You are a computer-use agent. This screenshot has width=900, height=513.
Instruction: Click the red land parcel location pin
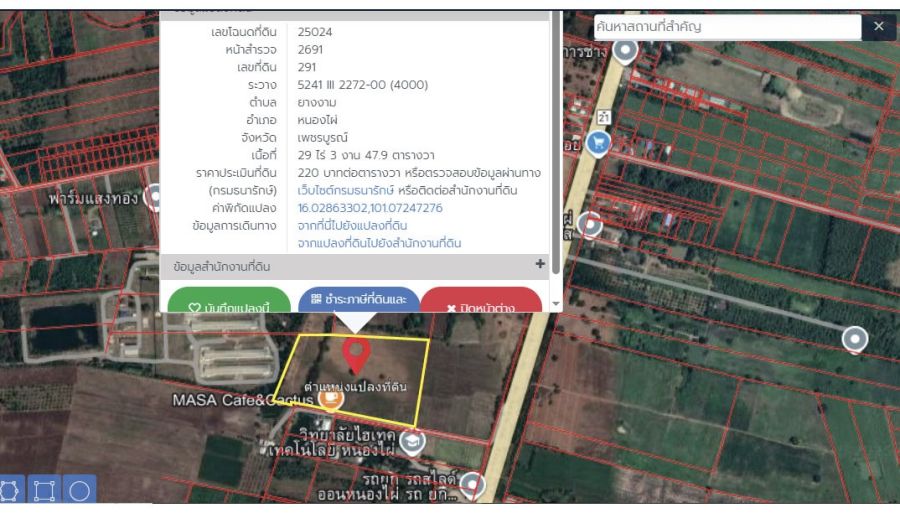356,355
